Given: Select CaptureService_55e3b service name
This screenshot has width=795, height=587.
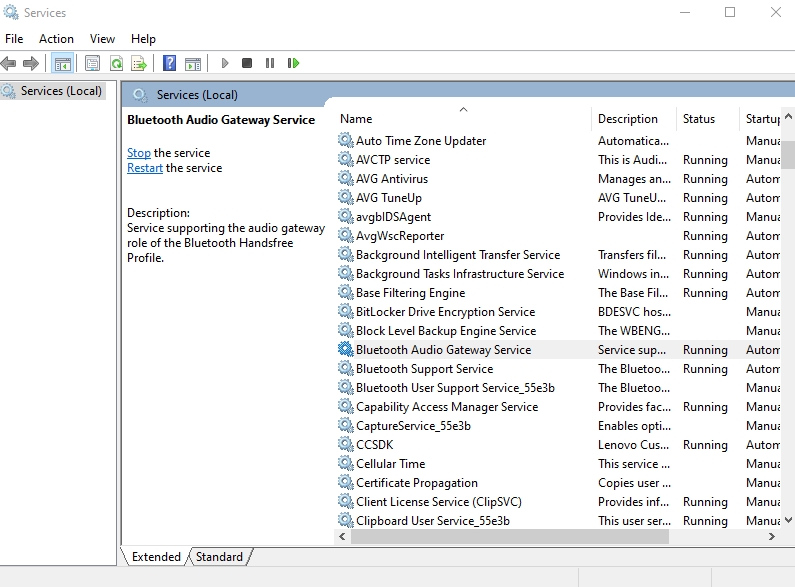Looking at the screenshot, I should pyautogui.click(x=413, y=426).
